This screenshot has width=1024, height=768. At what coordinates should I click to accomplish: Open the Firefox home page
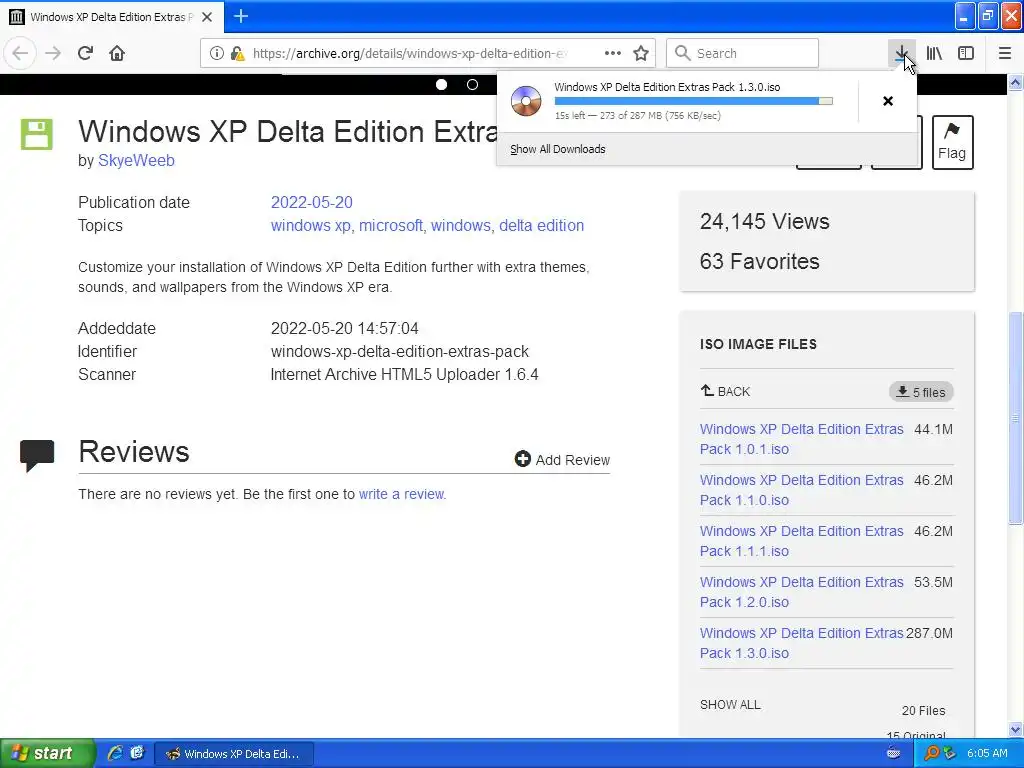tap(117, 53)
